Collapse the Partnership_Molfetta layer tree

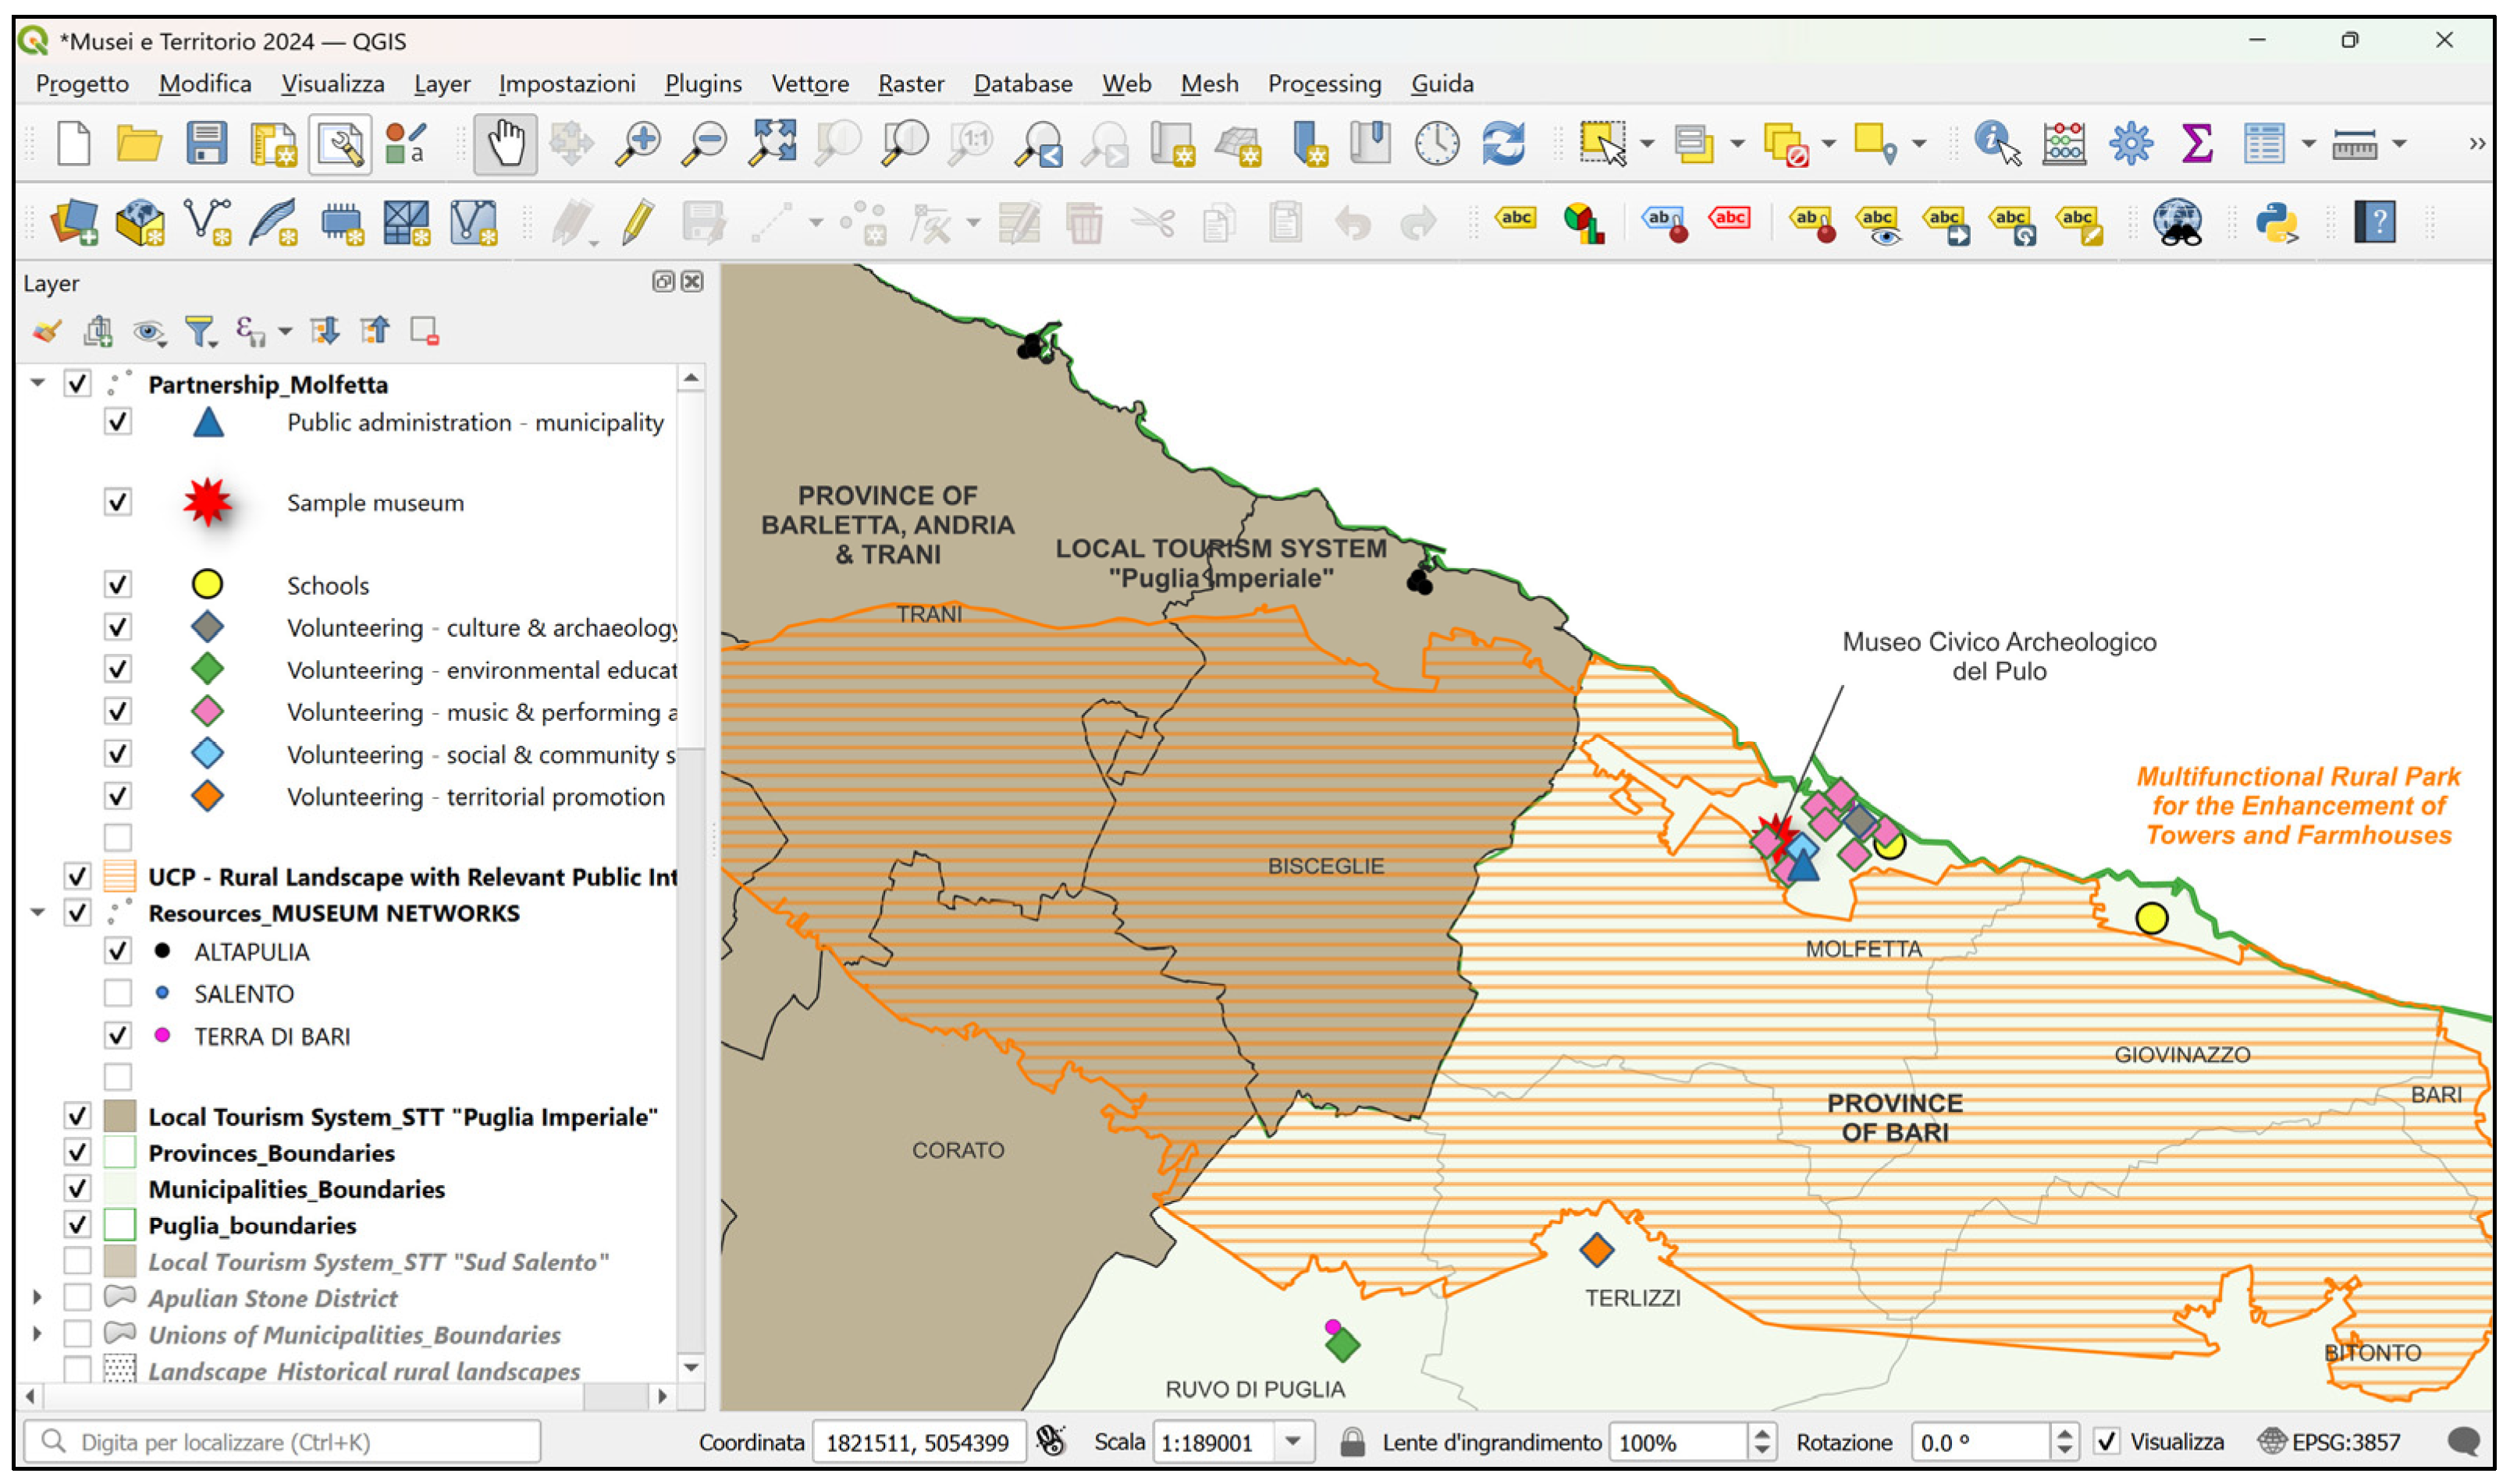pyautogui.click(x=38, y=383)
